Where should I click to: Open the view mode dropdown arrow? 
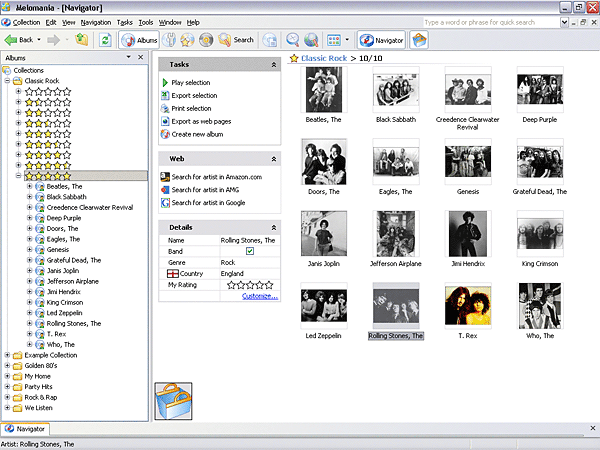347,40
